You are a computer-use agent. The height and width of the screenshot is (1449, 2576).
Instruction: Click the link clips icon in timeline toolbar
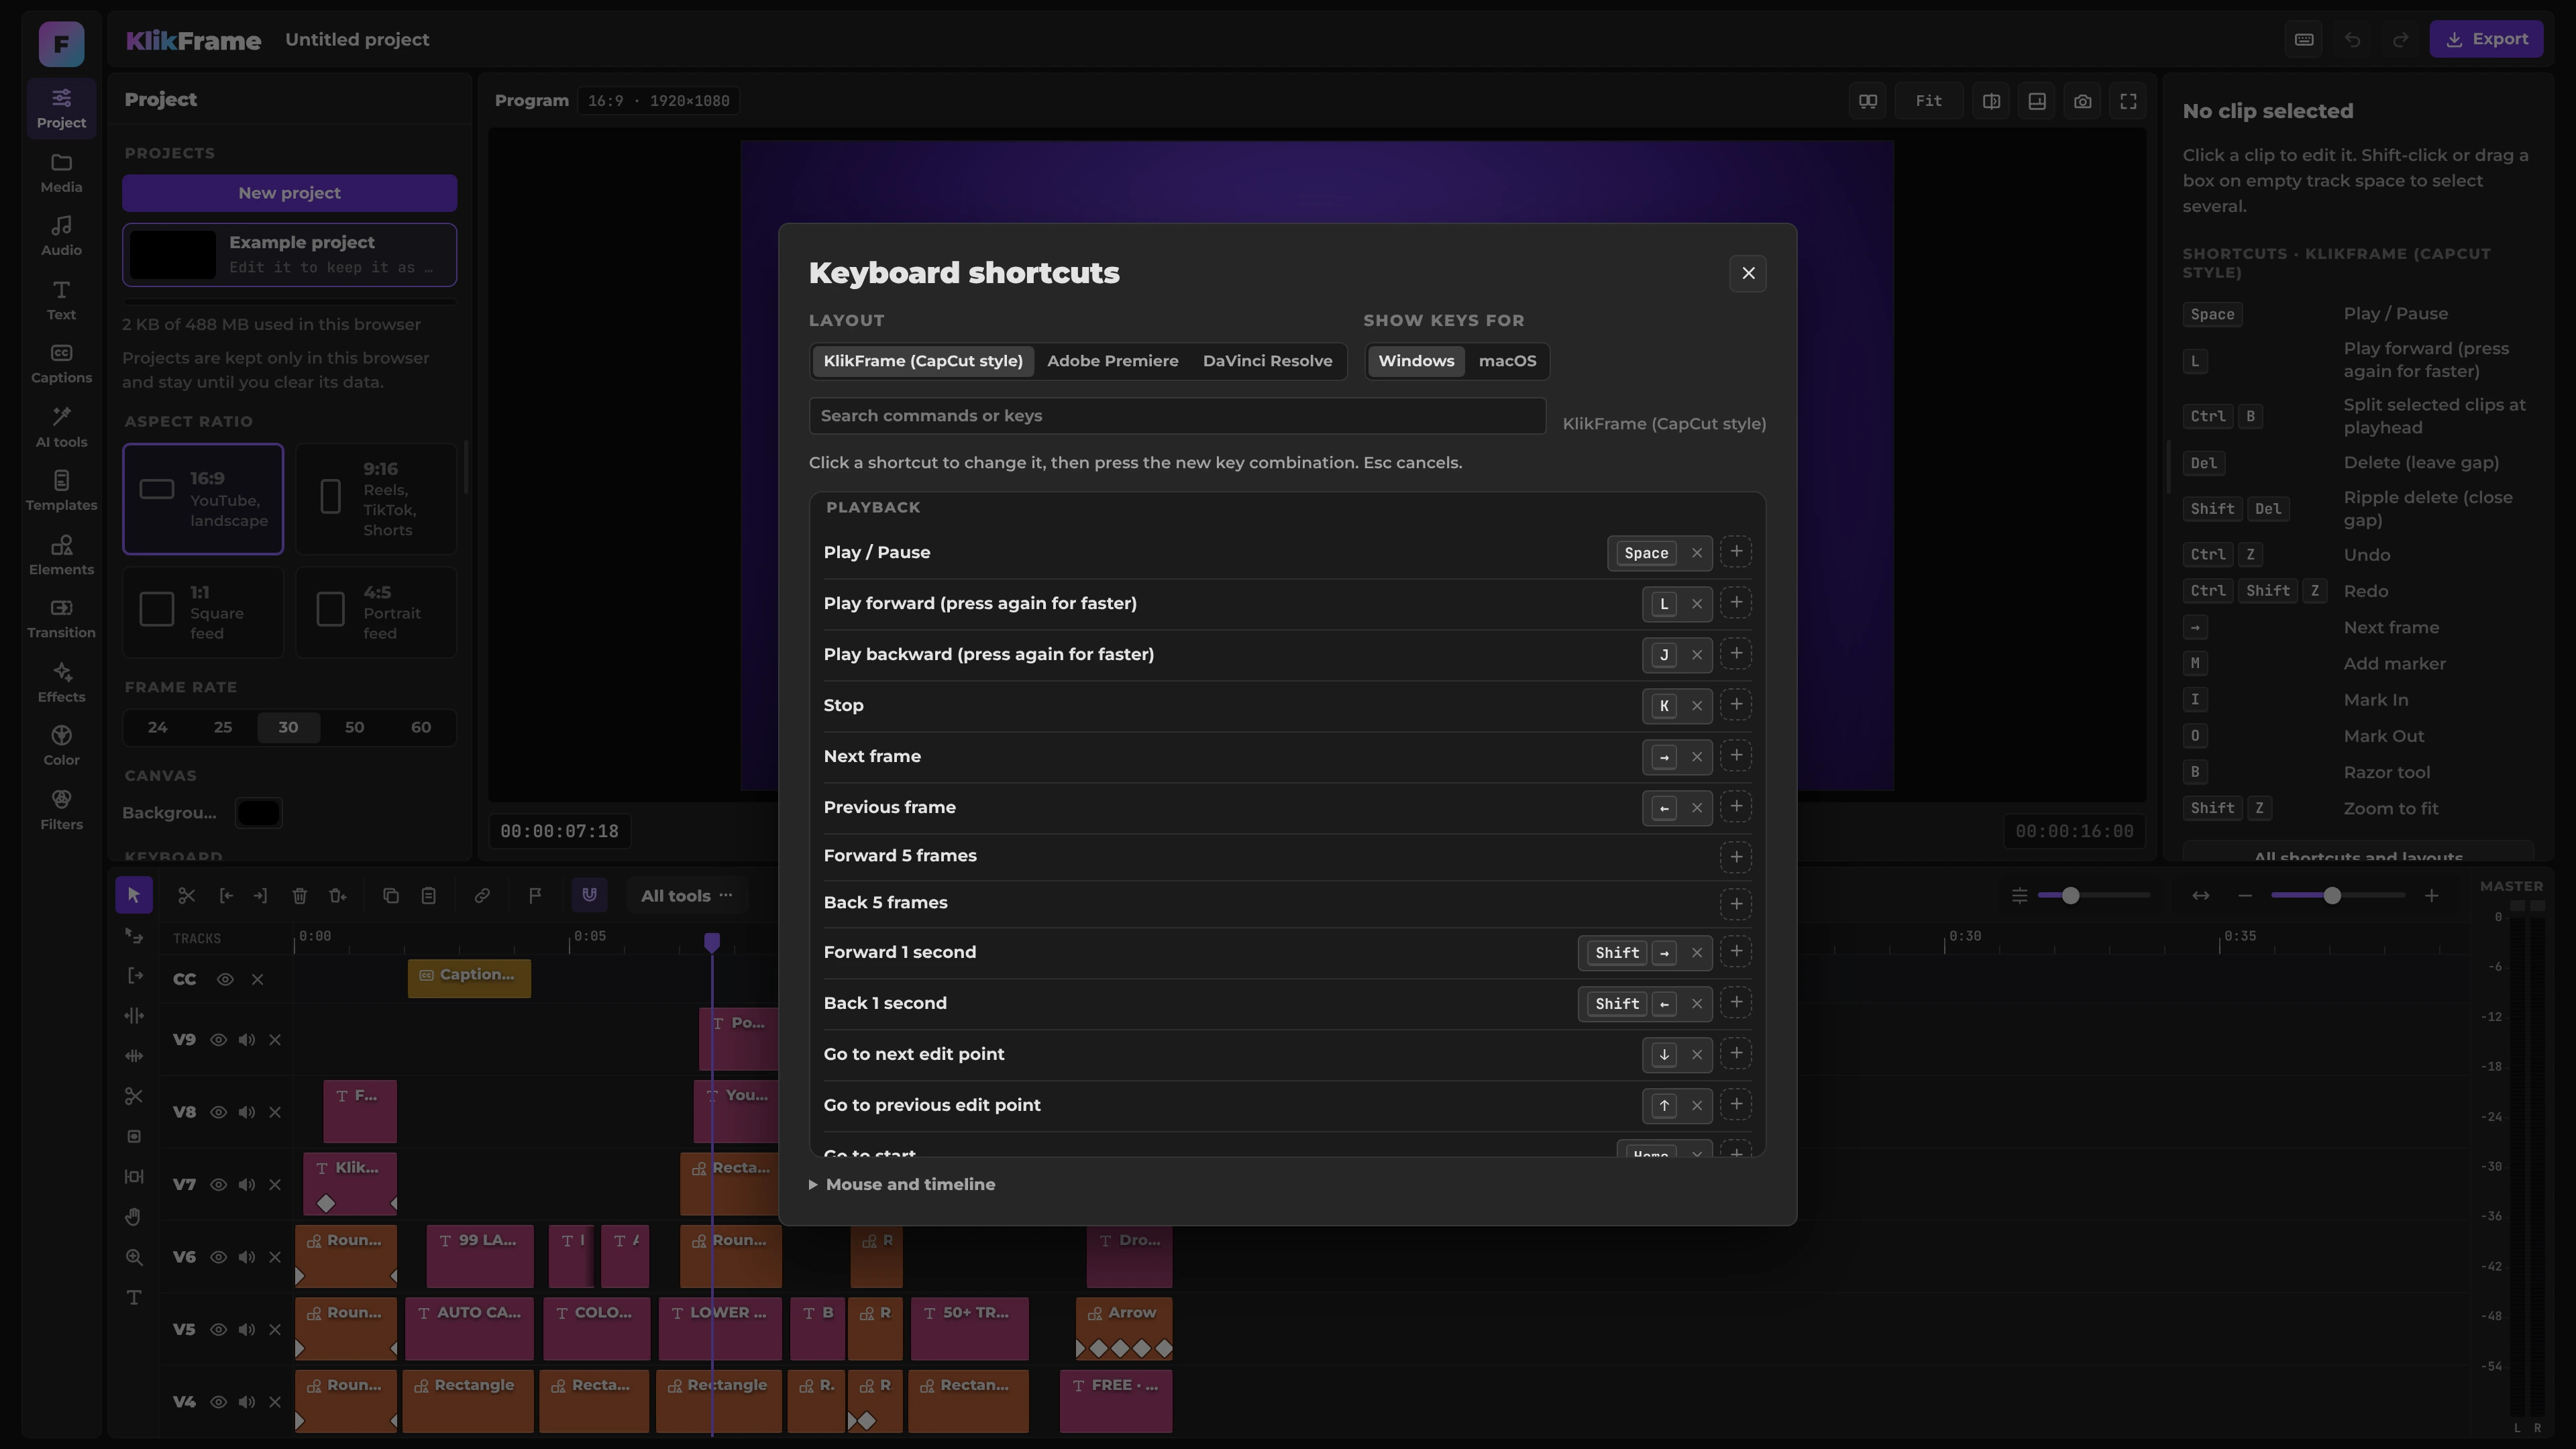coord(482,895)
